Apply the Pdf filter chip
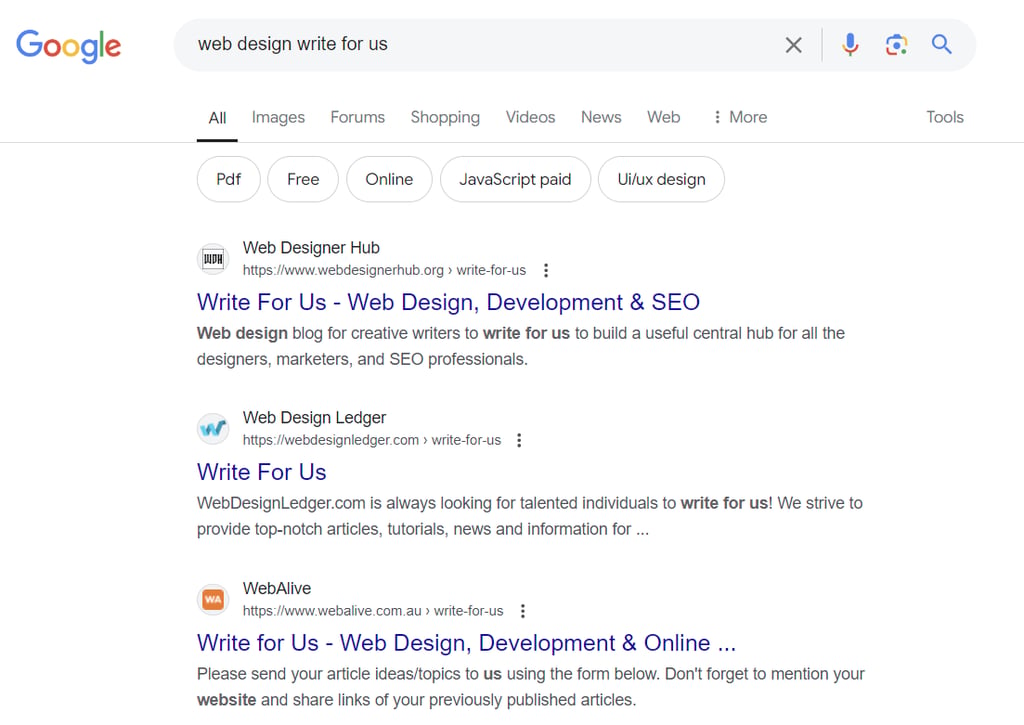 [x=229, y=179]
